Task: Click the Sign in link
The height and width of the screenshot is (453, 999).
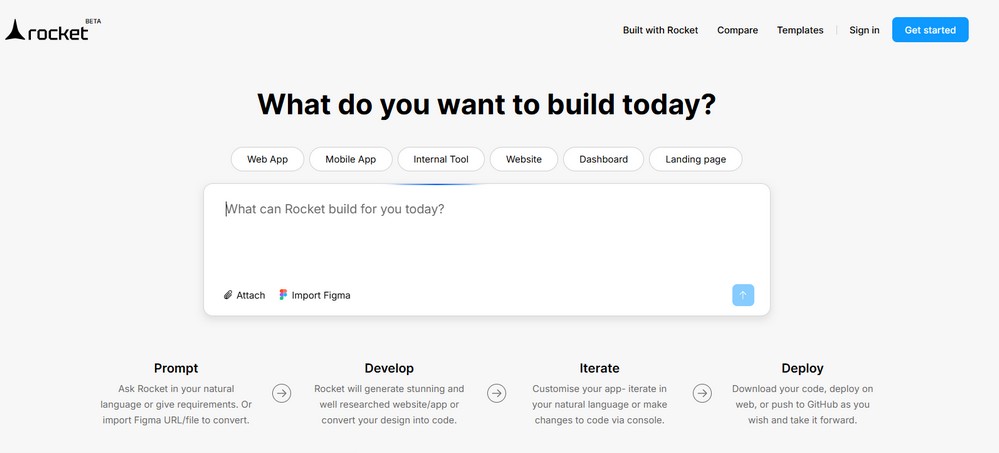Action: pos(865,30)
